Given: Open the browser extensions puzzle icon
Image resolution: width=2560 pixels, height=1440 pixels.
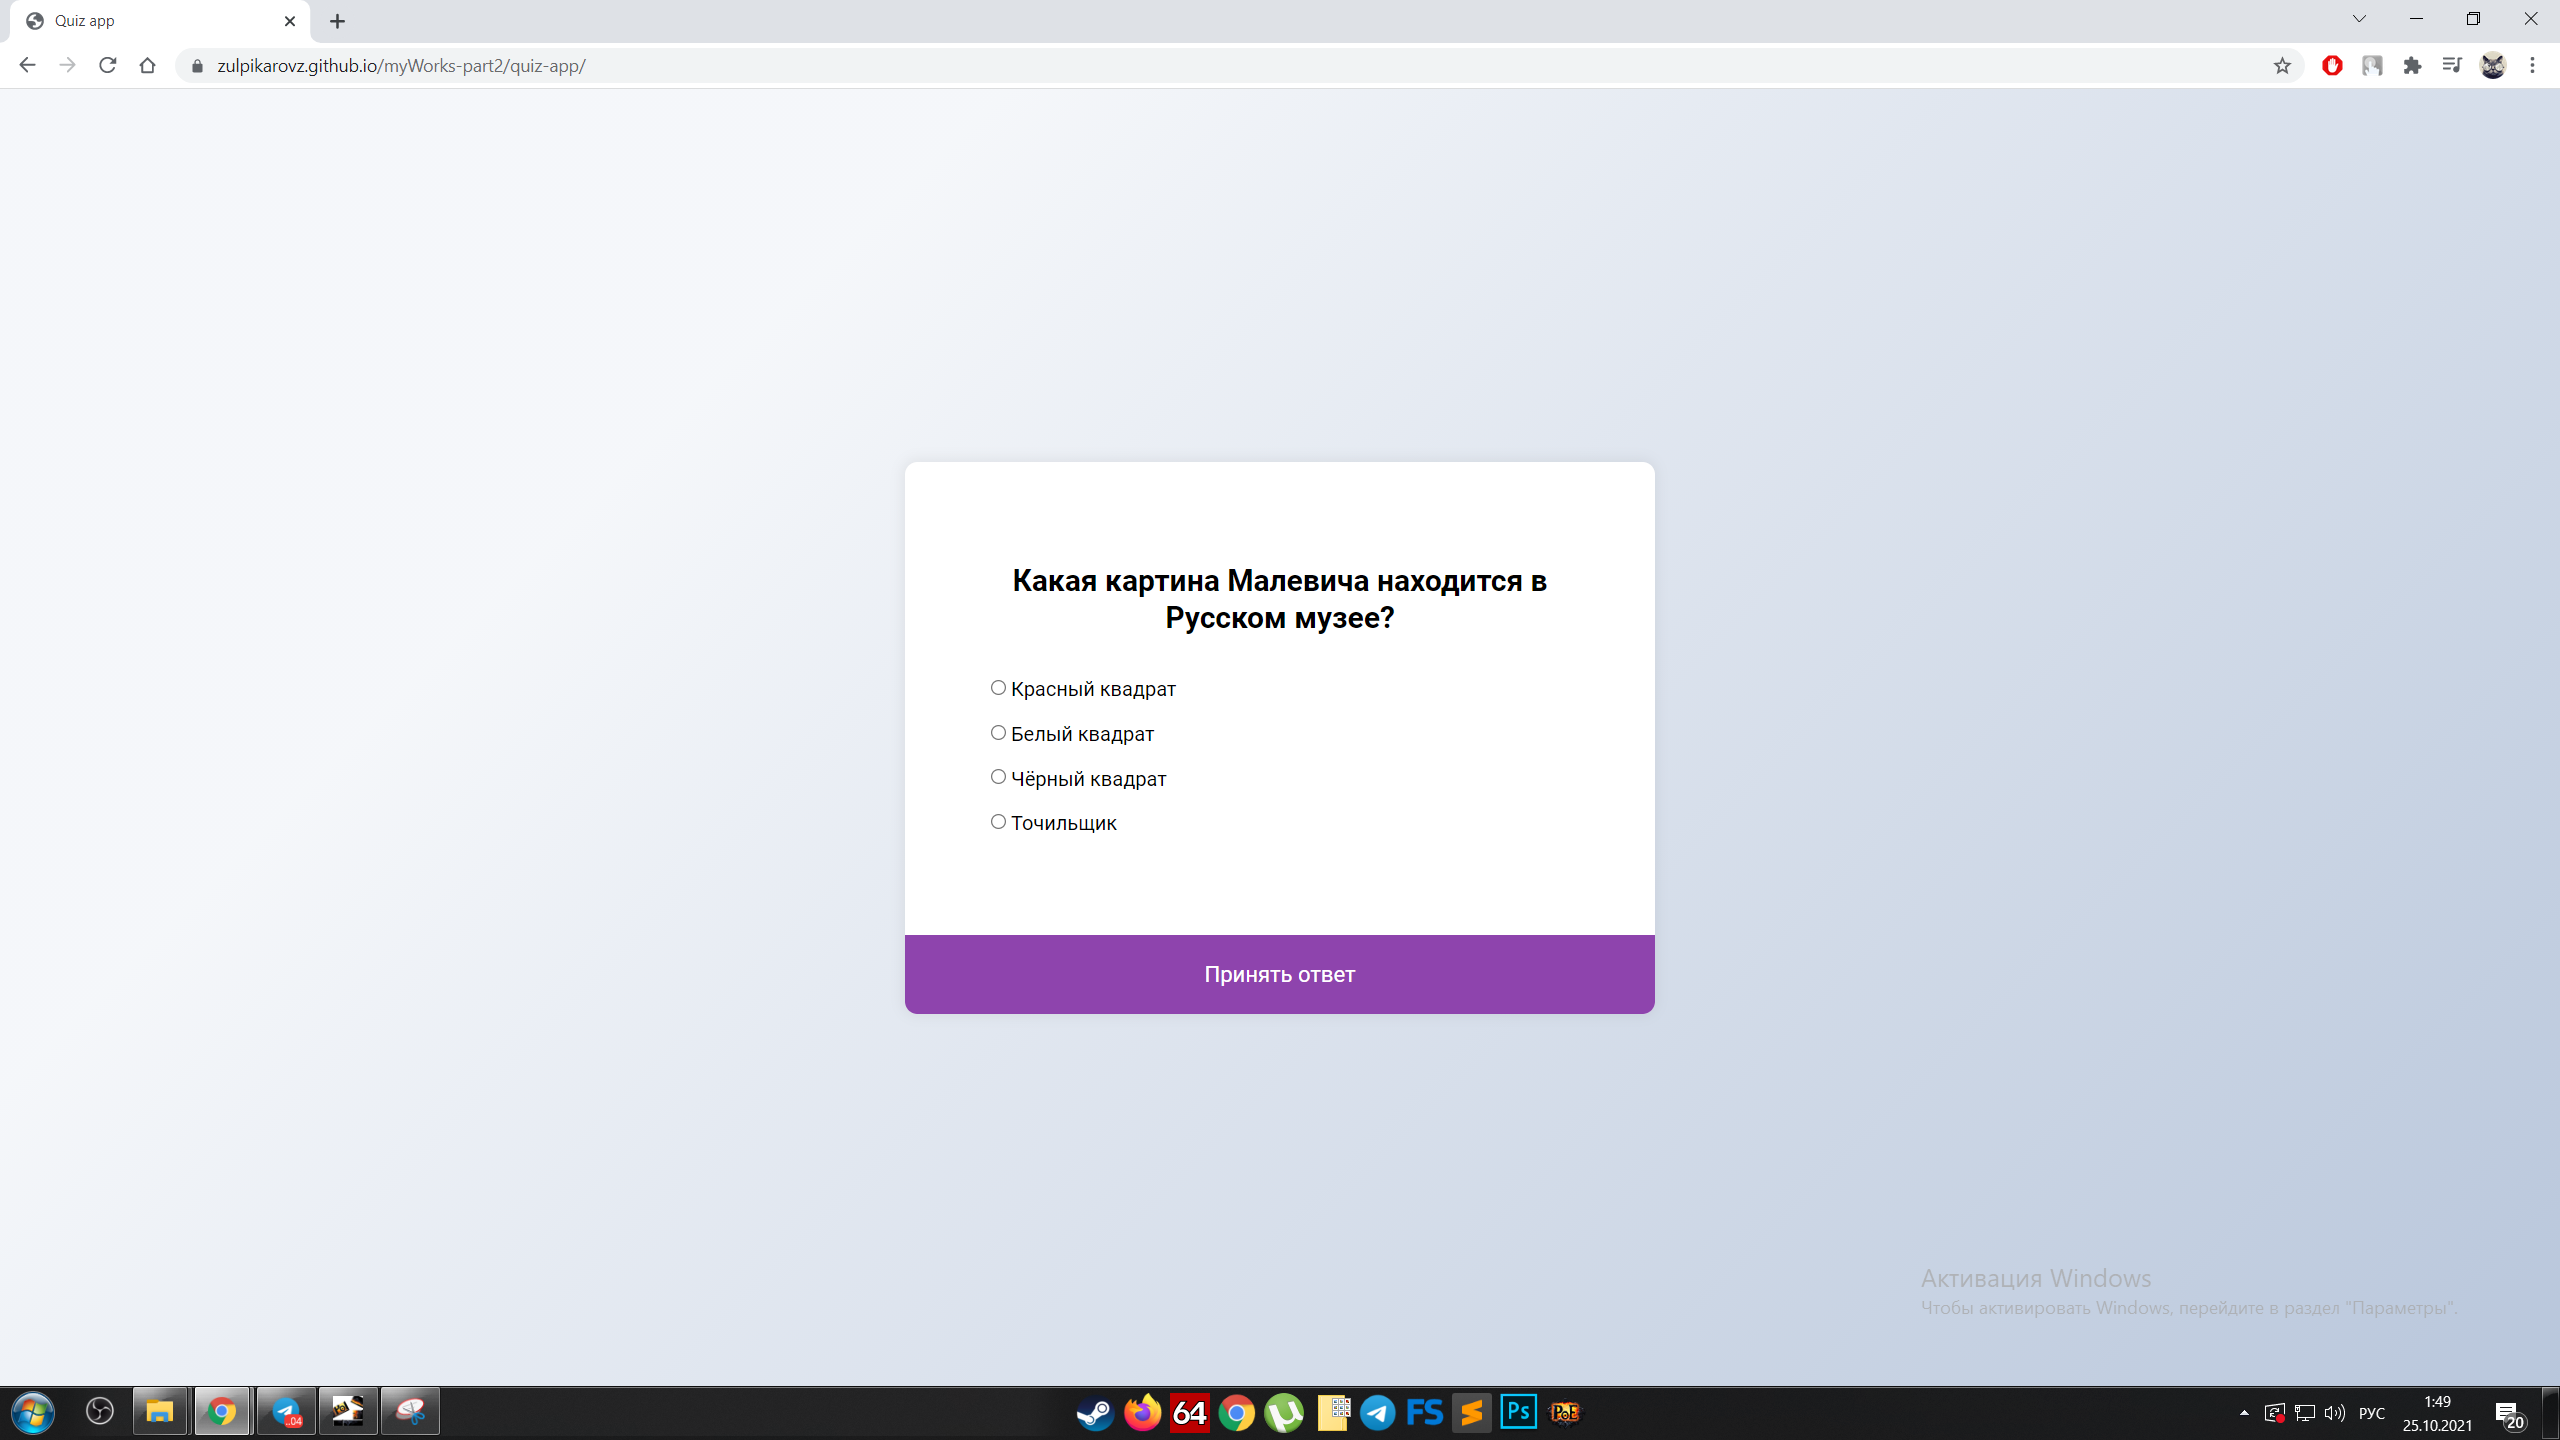Looking at the screenshot, I should click(x=2413, y=65).
